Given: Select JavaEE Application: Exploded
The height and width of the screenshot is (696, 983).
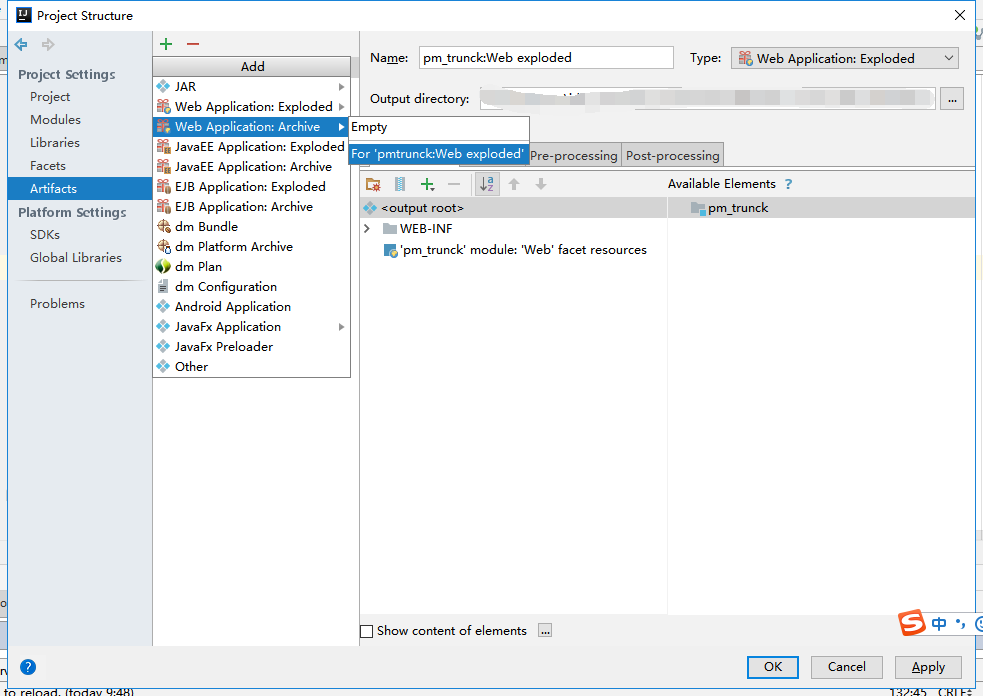Looking at the screenshot, I should click(251, 147).
